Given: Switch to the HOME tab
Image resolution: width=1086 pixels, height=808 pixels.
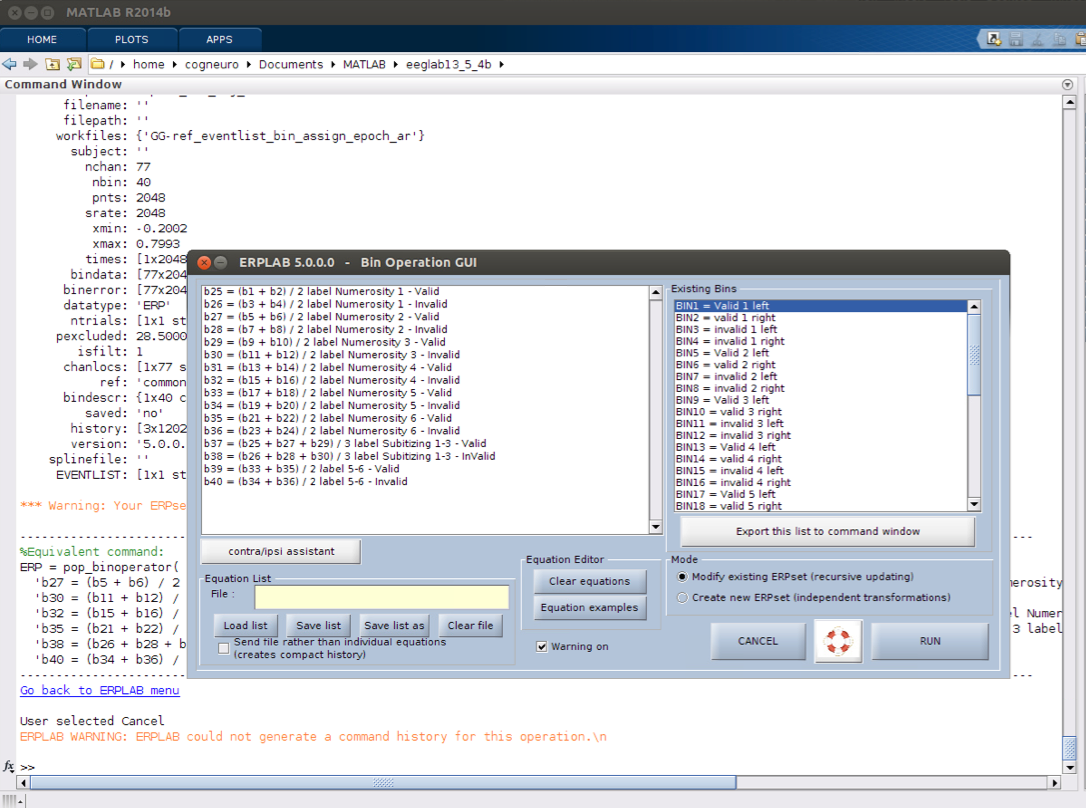Looking at the screenshot, I should pos(42,39).
